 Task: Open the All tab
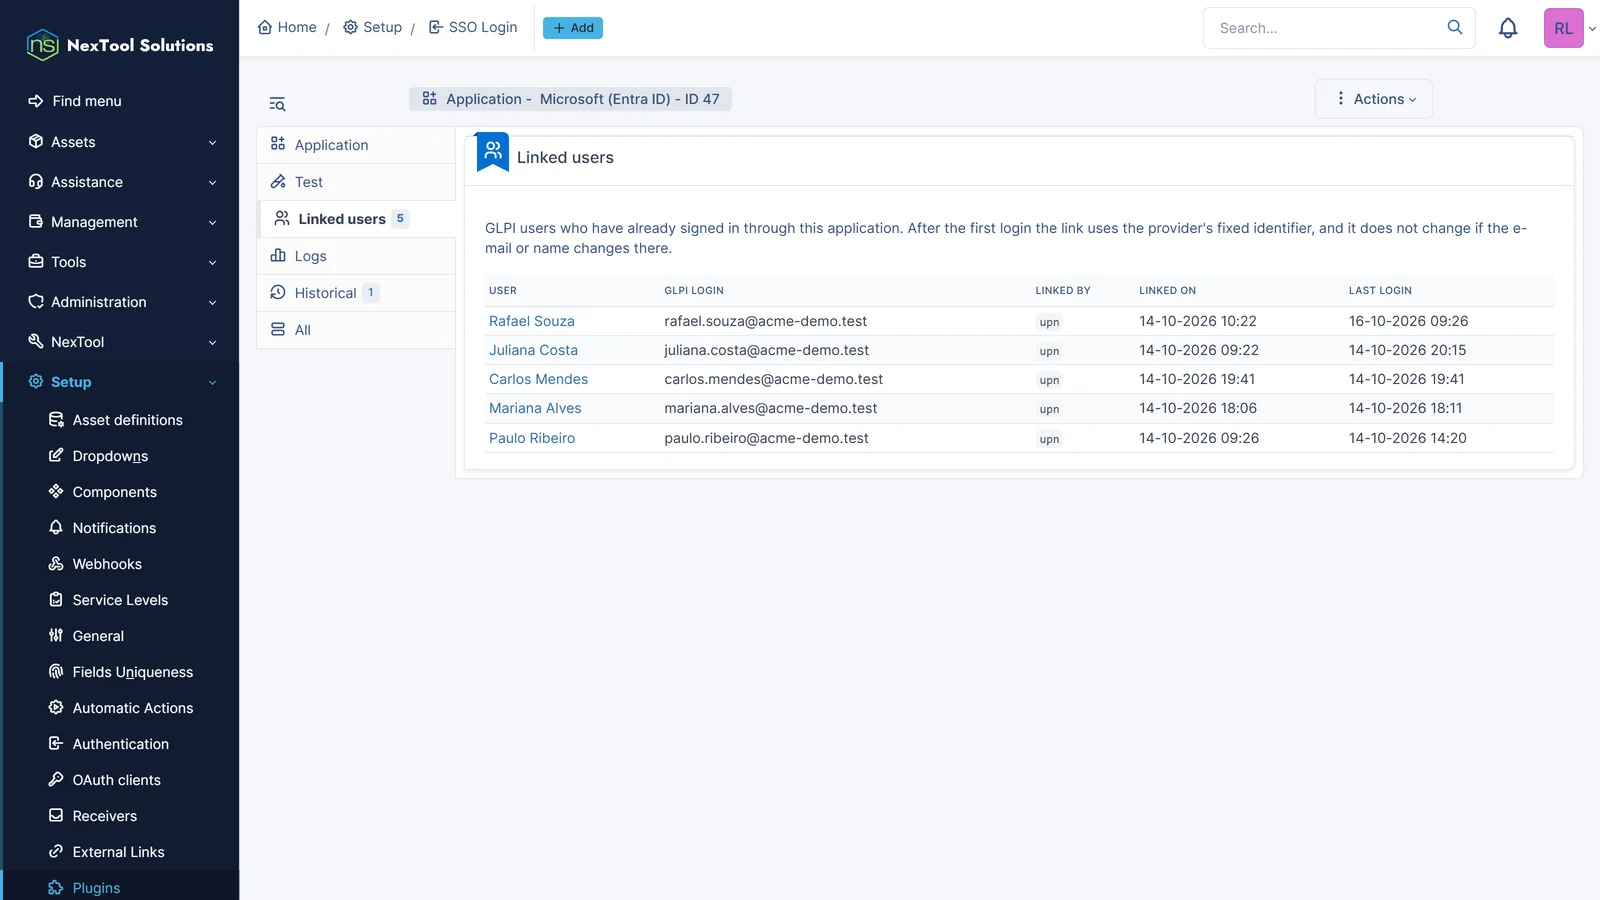tap(356, 330)
